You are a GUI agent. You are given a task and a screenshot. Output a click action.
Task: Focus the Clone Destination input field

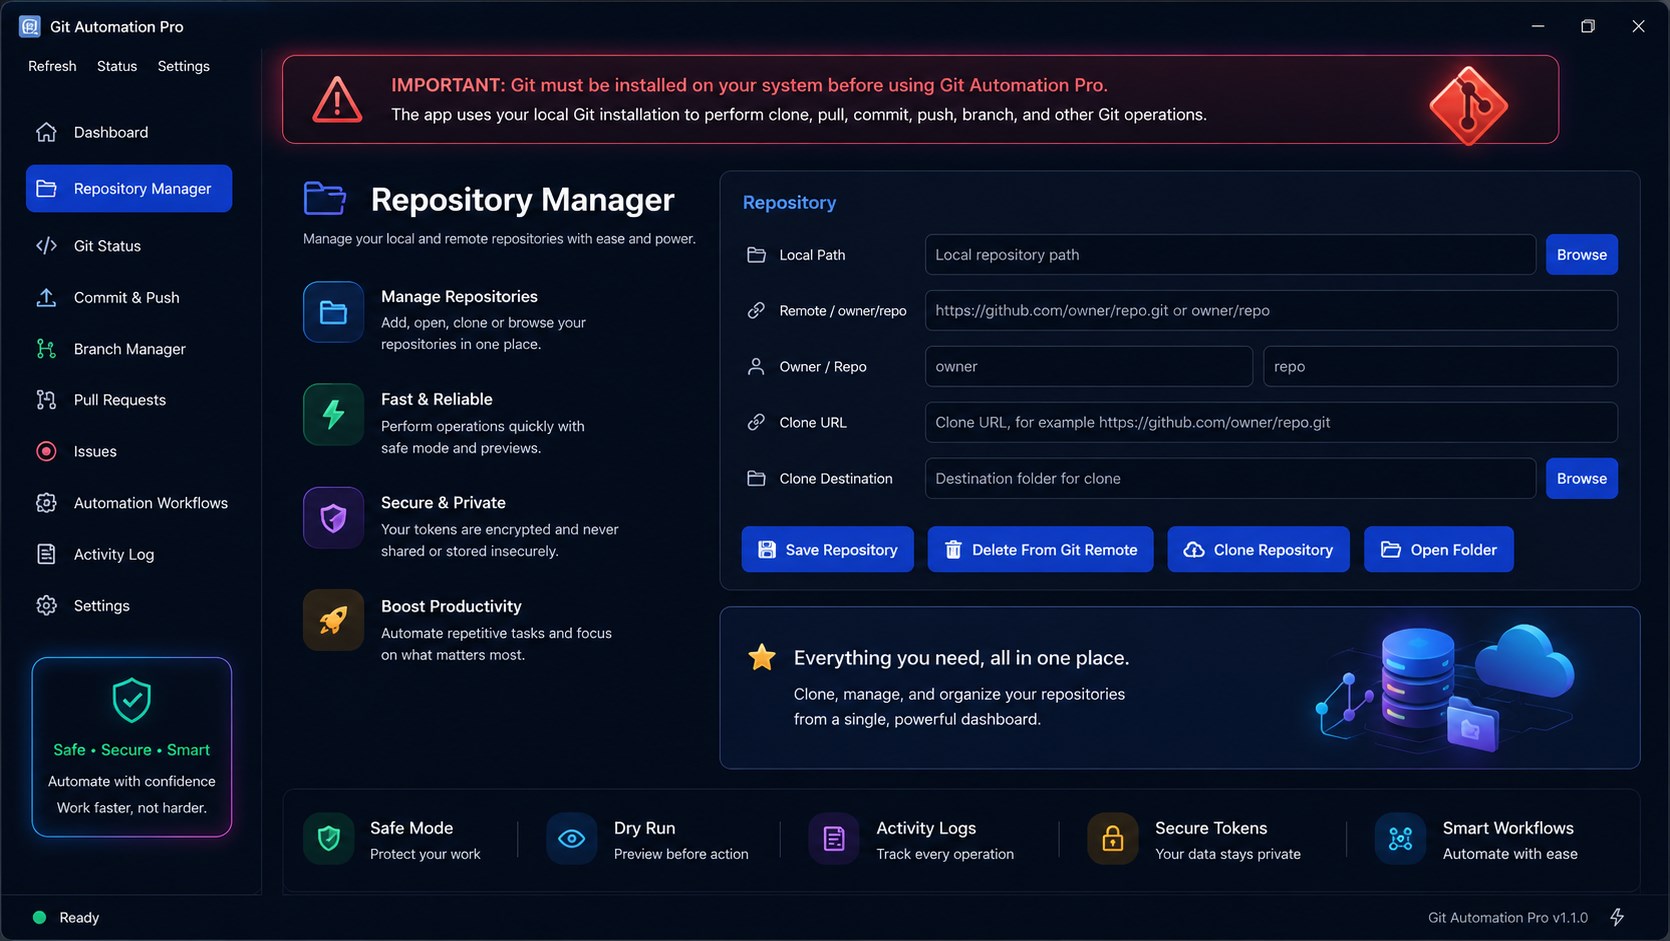[1230, 478]
